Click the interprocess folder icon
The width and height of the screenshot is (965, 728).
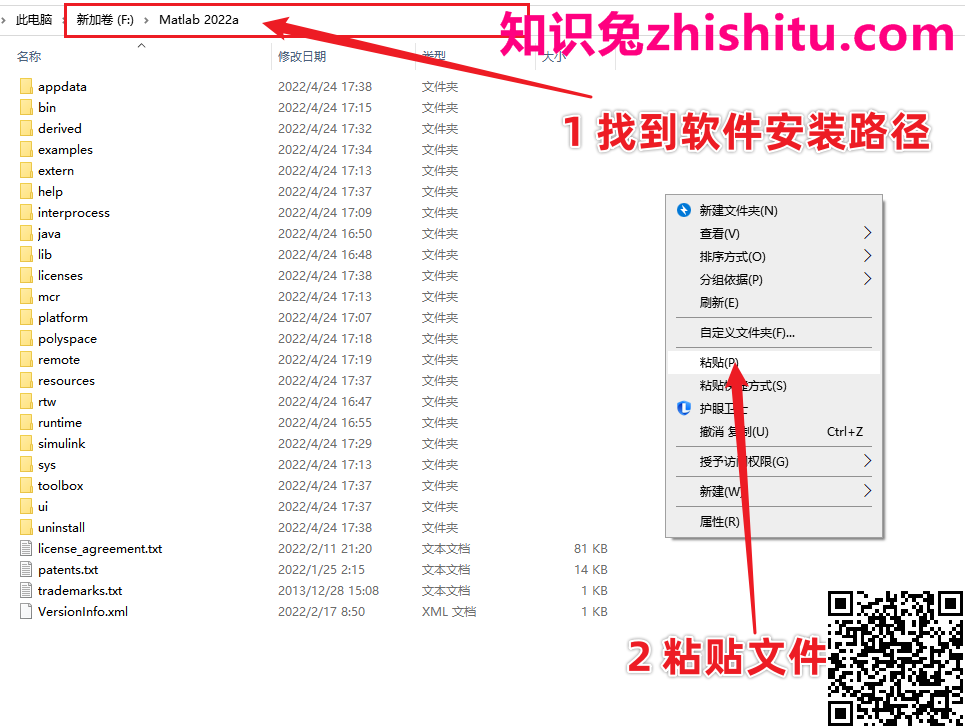coord(26,212)
